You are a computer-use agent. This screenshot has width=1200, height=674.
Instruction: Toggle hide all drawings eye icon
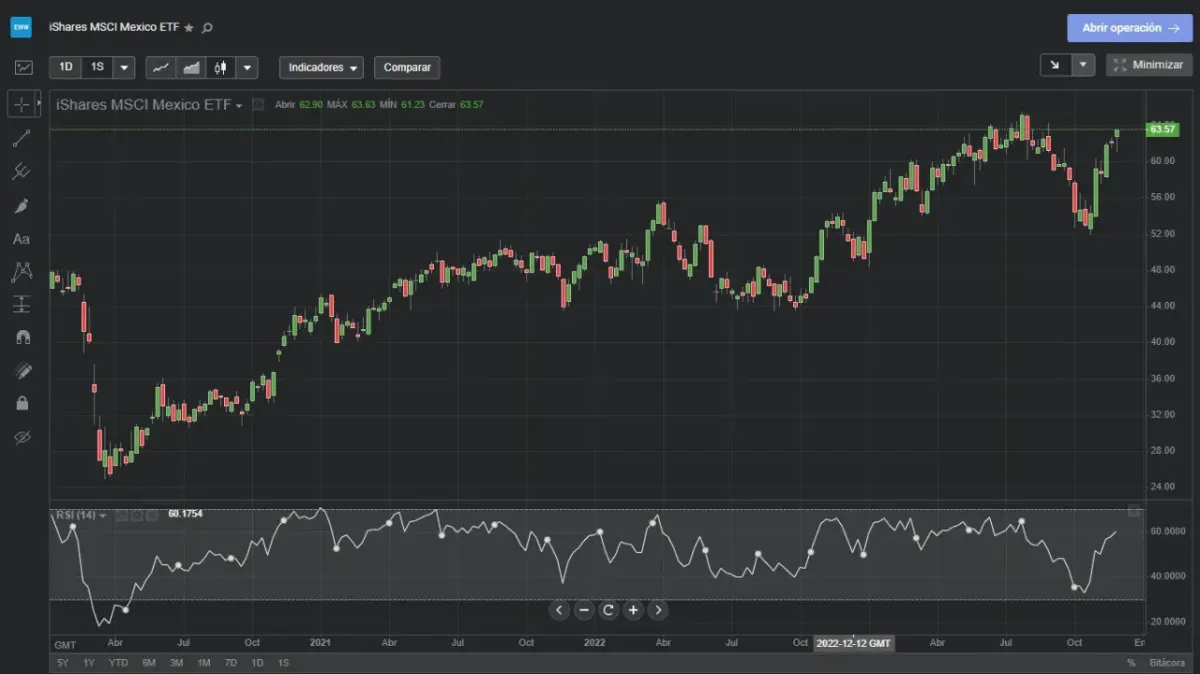(x=22, y=437)
